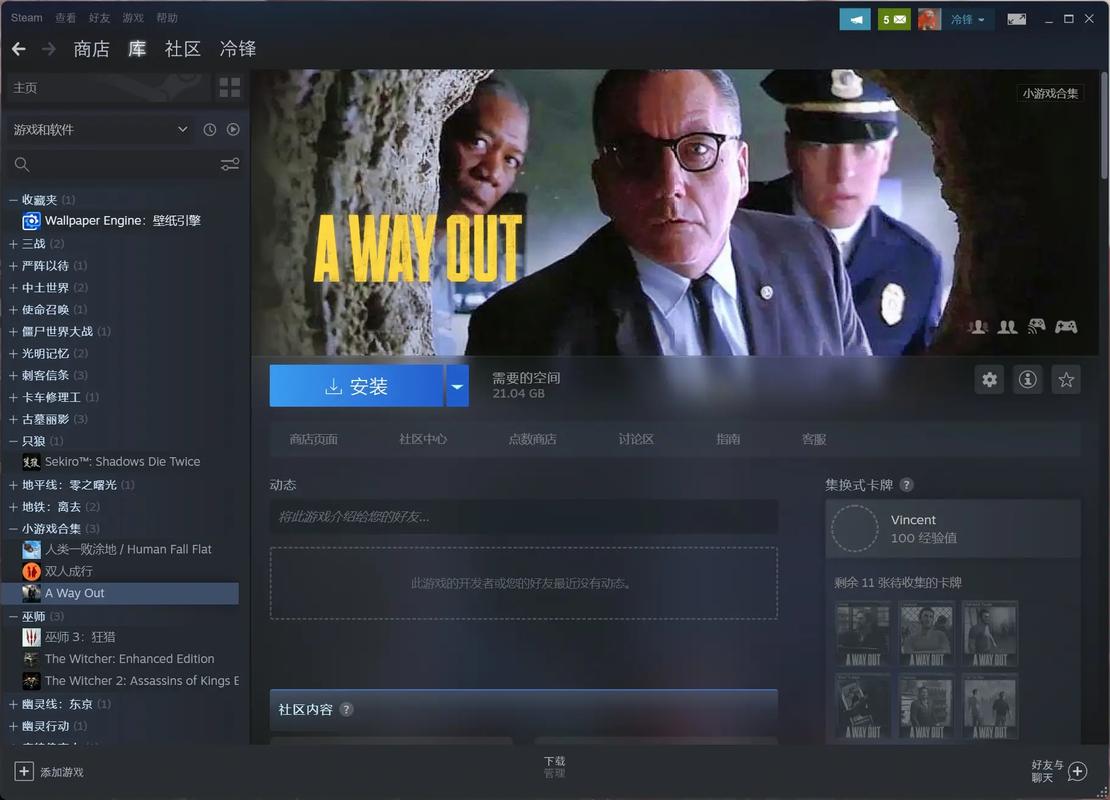
Task: Click the Vincent badge progress entry
Action: pos(953,529)
